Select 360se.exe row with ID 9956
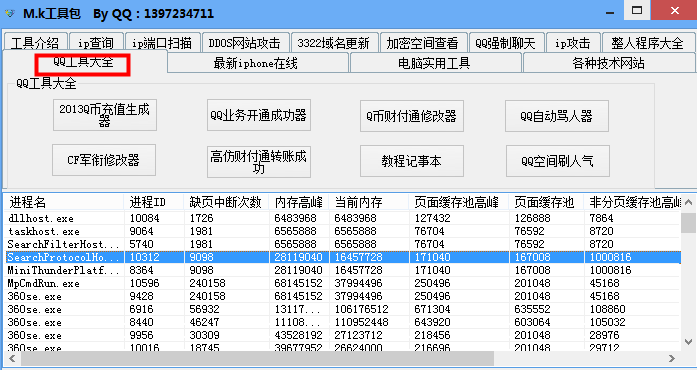The image size is (697, 370). pos(342,335)
